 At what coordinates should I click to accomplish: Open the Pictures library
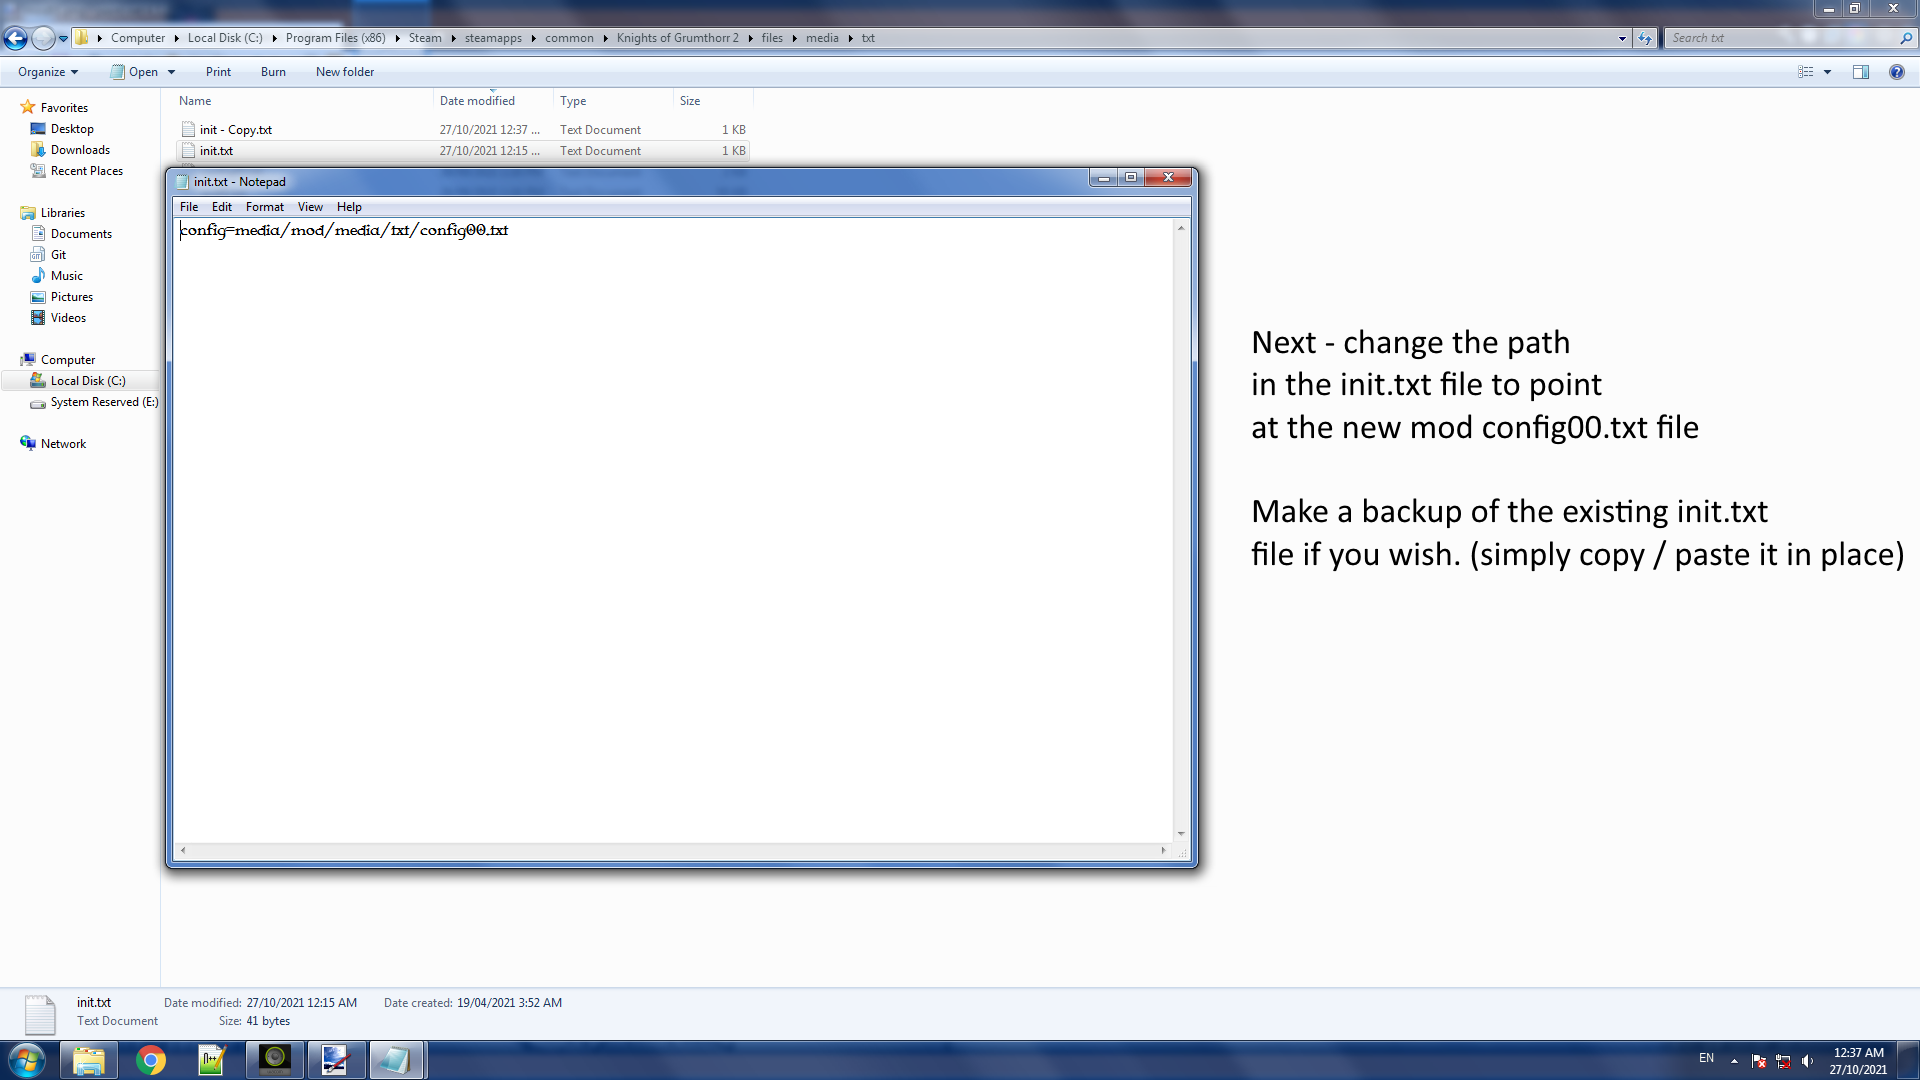[x=71, y=297]
